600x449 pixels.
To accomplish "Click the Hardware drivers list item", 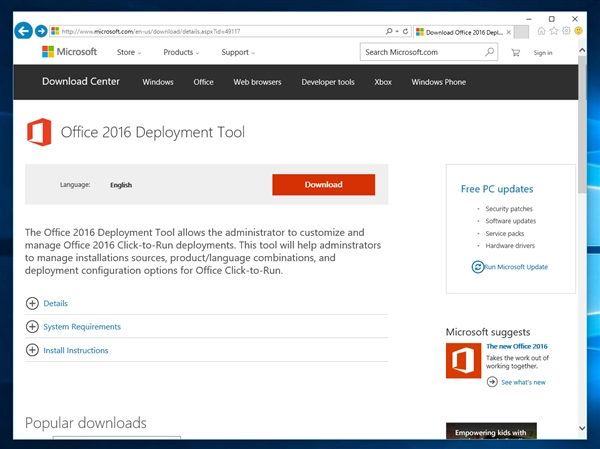I will click(x=510, y=245).
